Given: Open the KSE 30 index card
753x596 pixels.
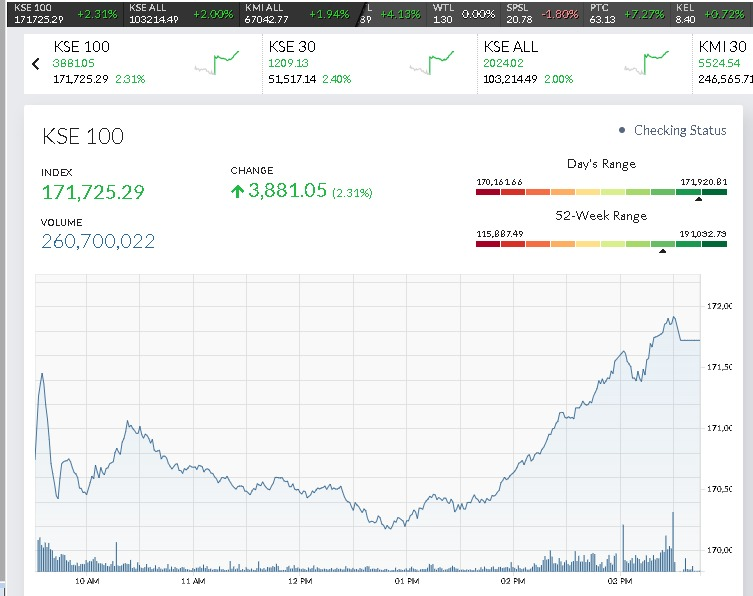Looking at the screenshot, I should tap(370, 64).
